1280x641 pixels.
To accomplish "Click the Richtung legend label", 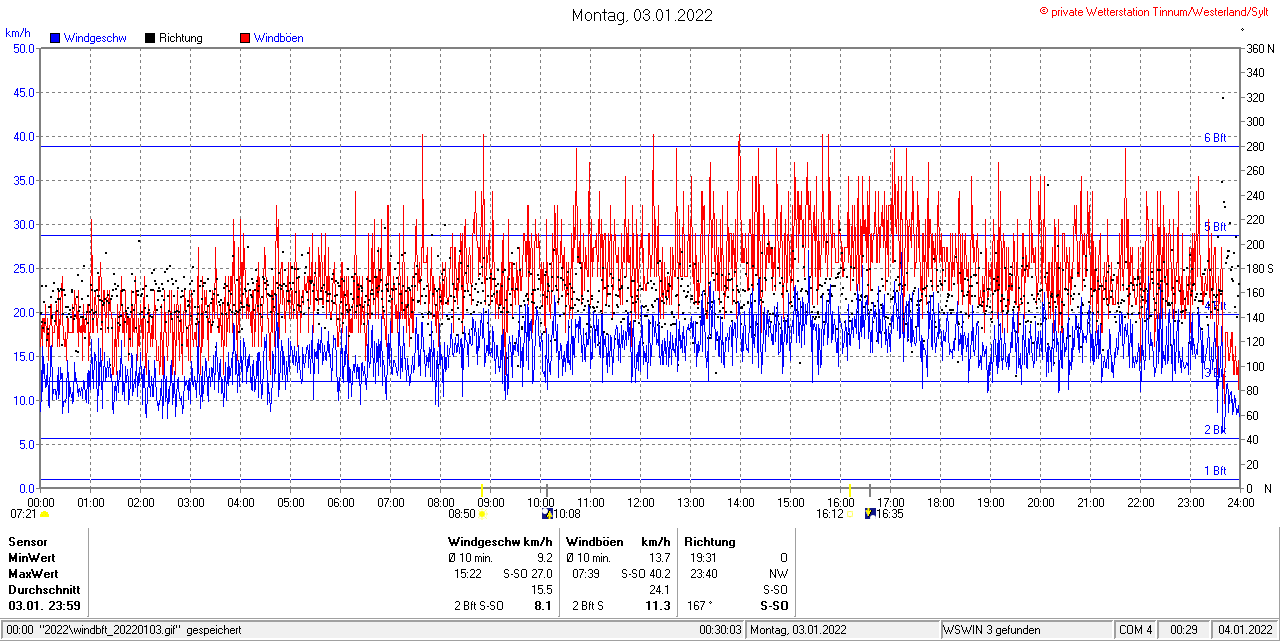I will pos(181,38).
